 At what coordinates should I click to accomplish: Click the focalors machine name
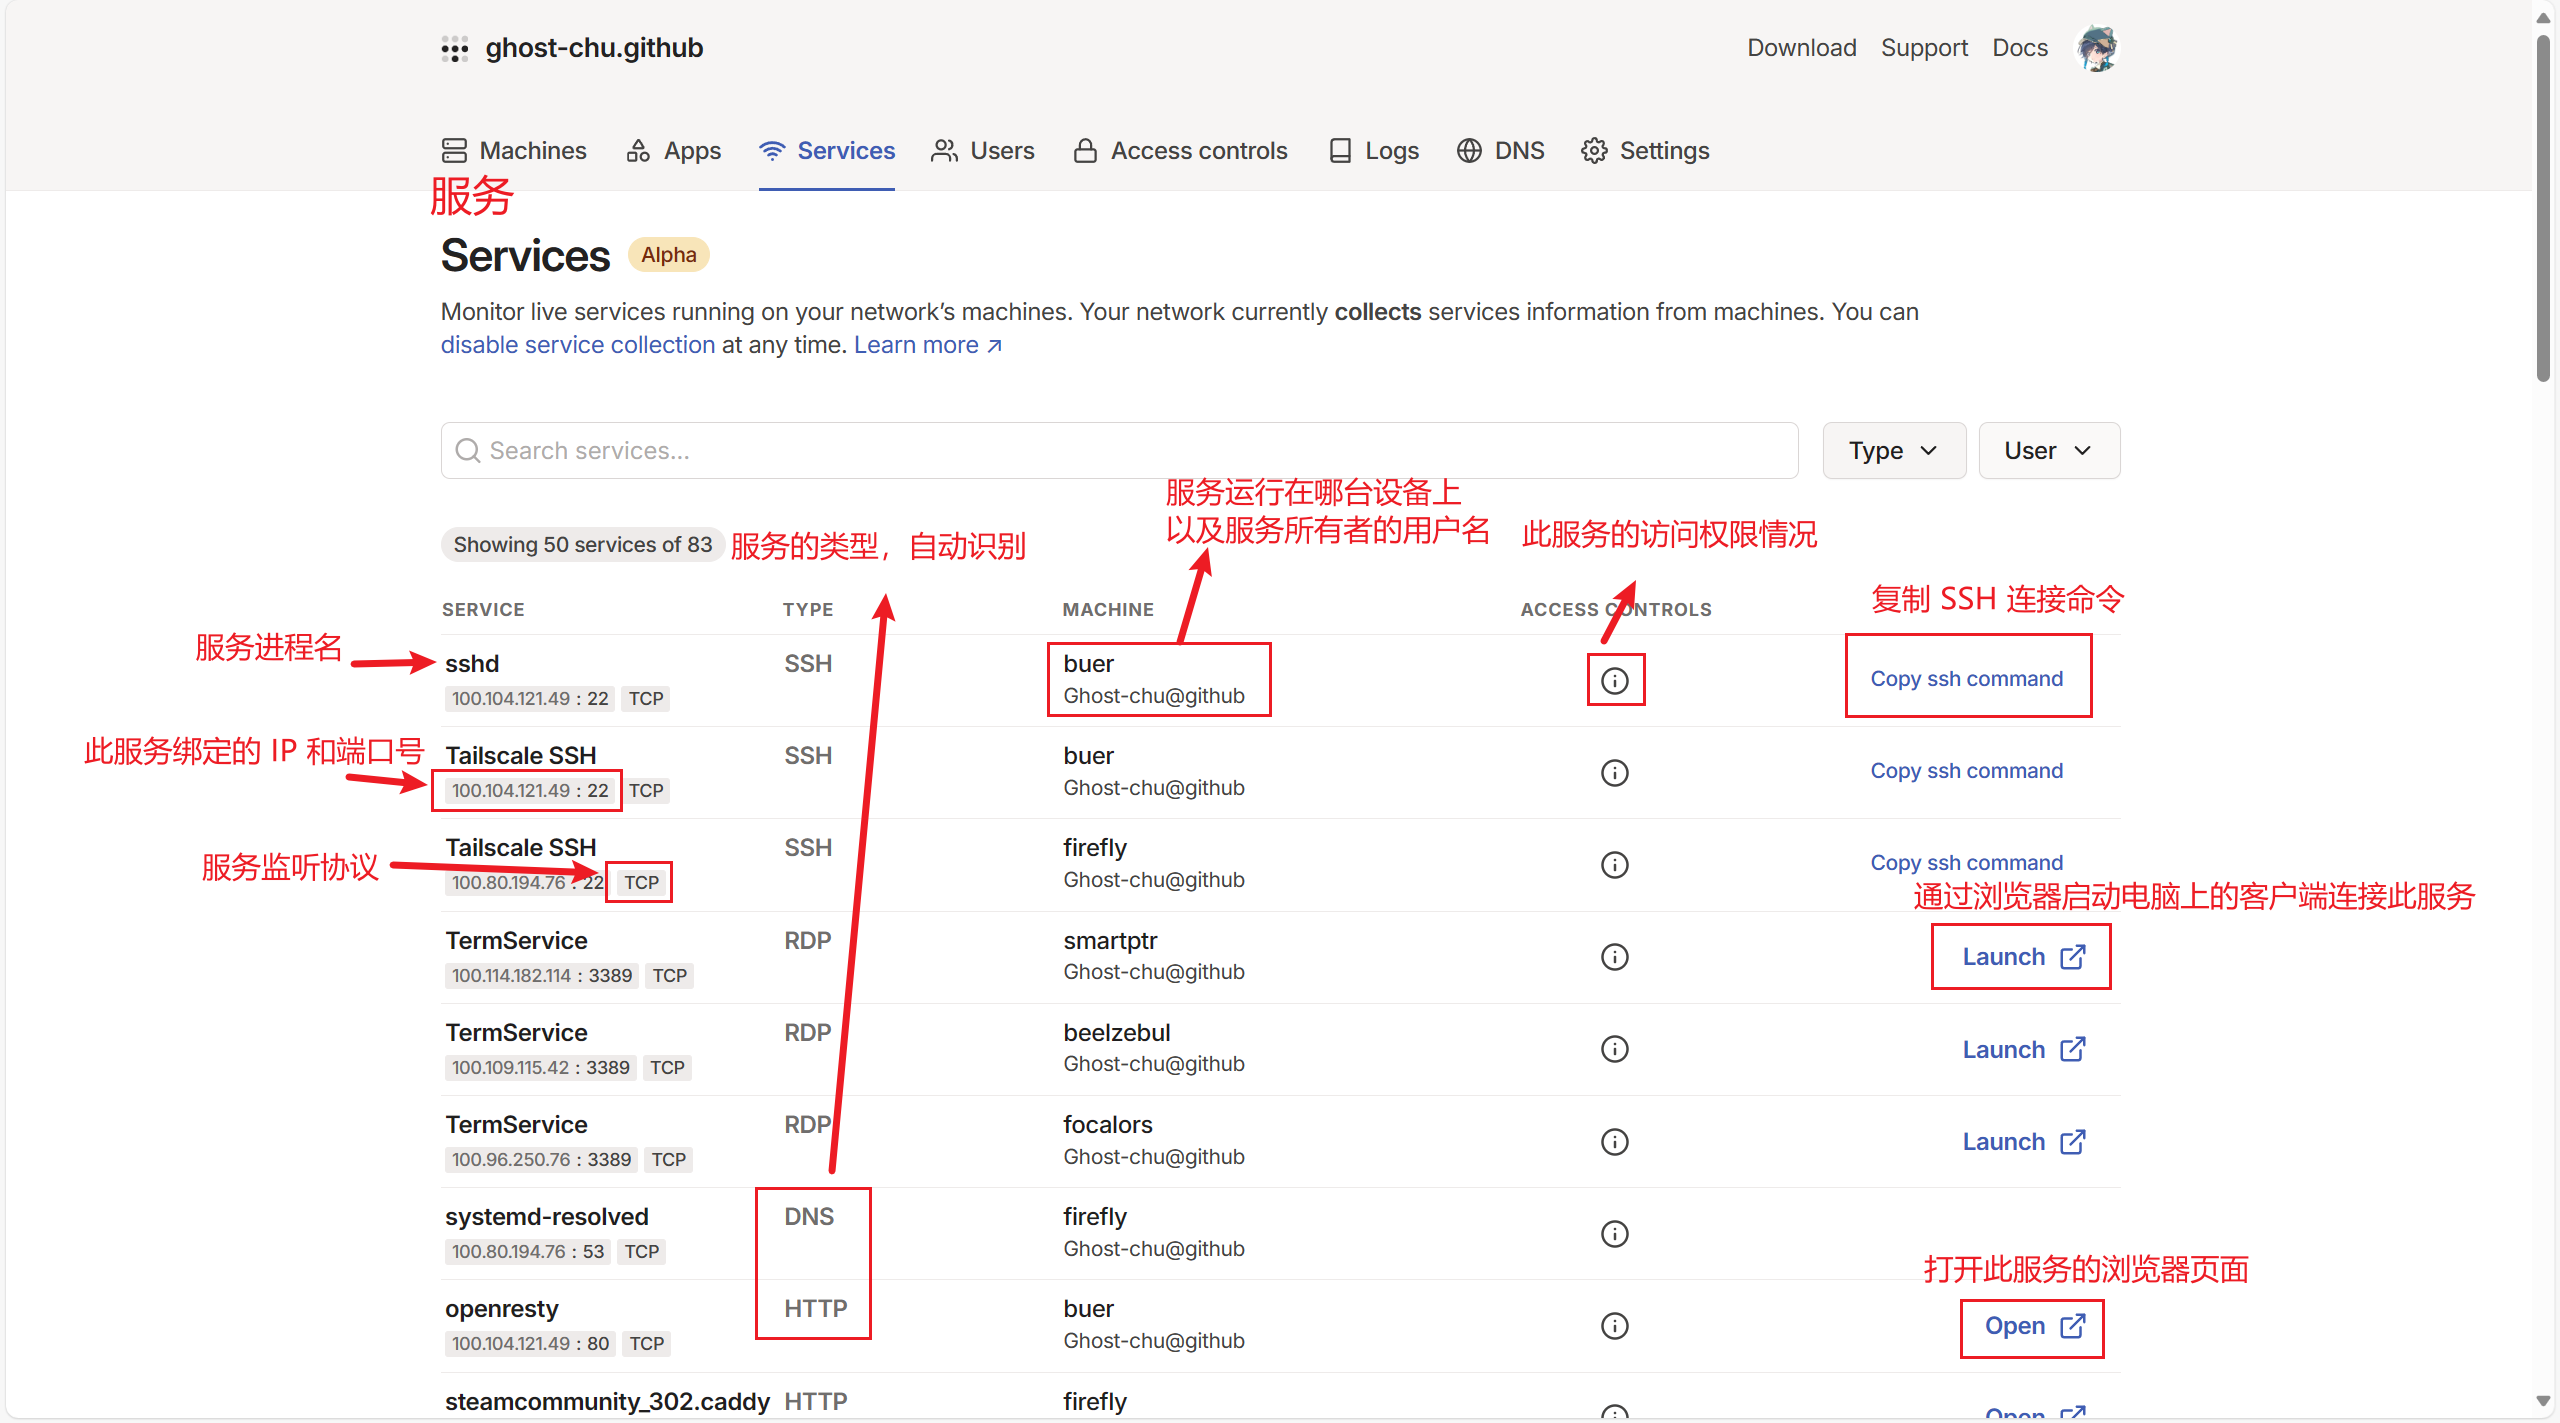coord(1108,1125)
